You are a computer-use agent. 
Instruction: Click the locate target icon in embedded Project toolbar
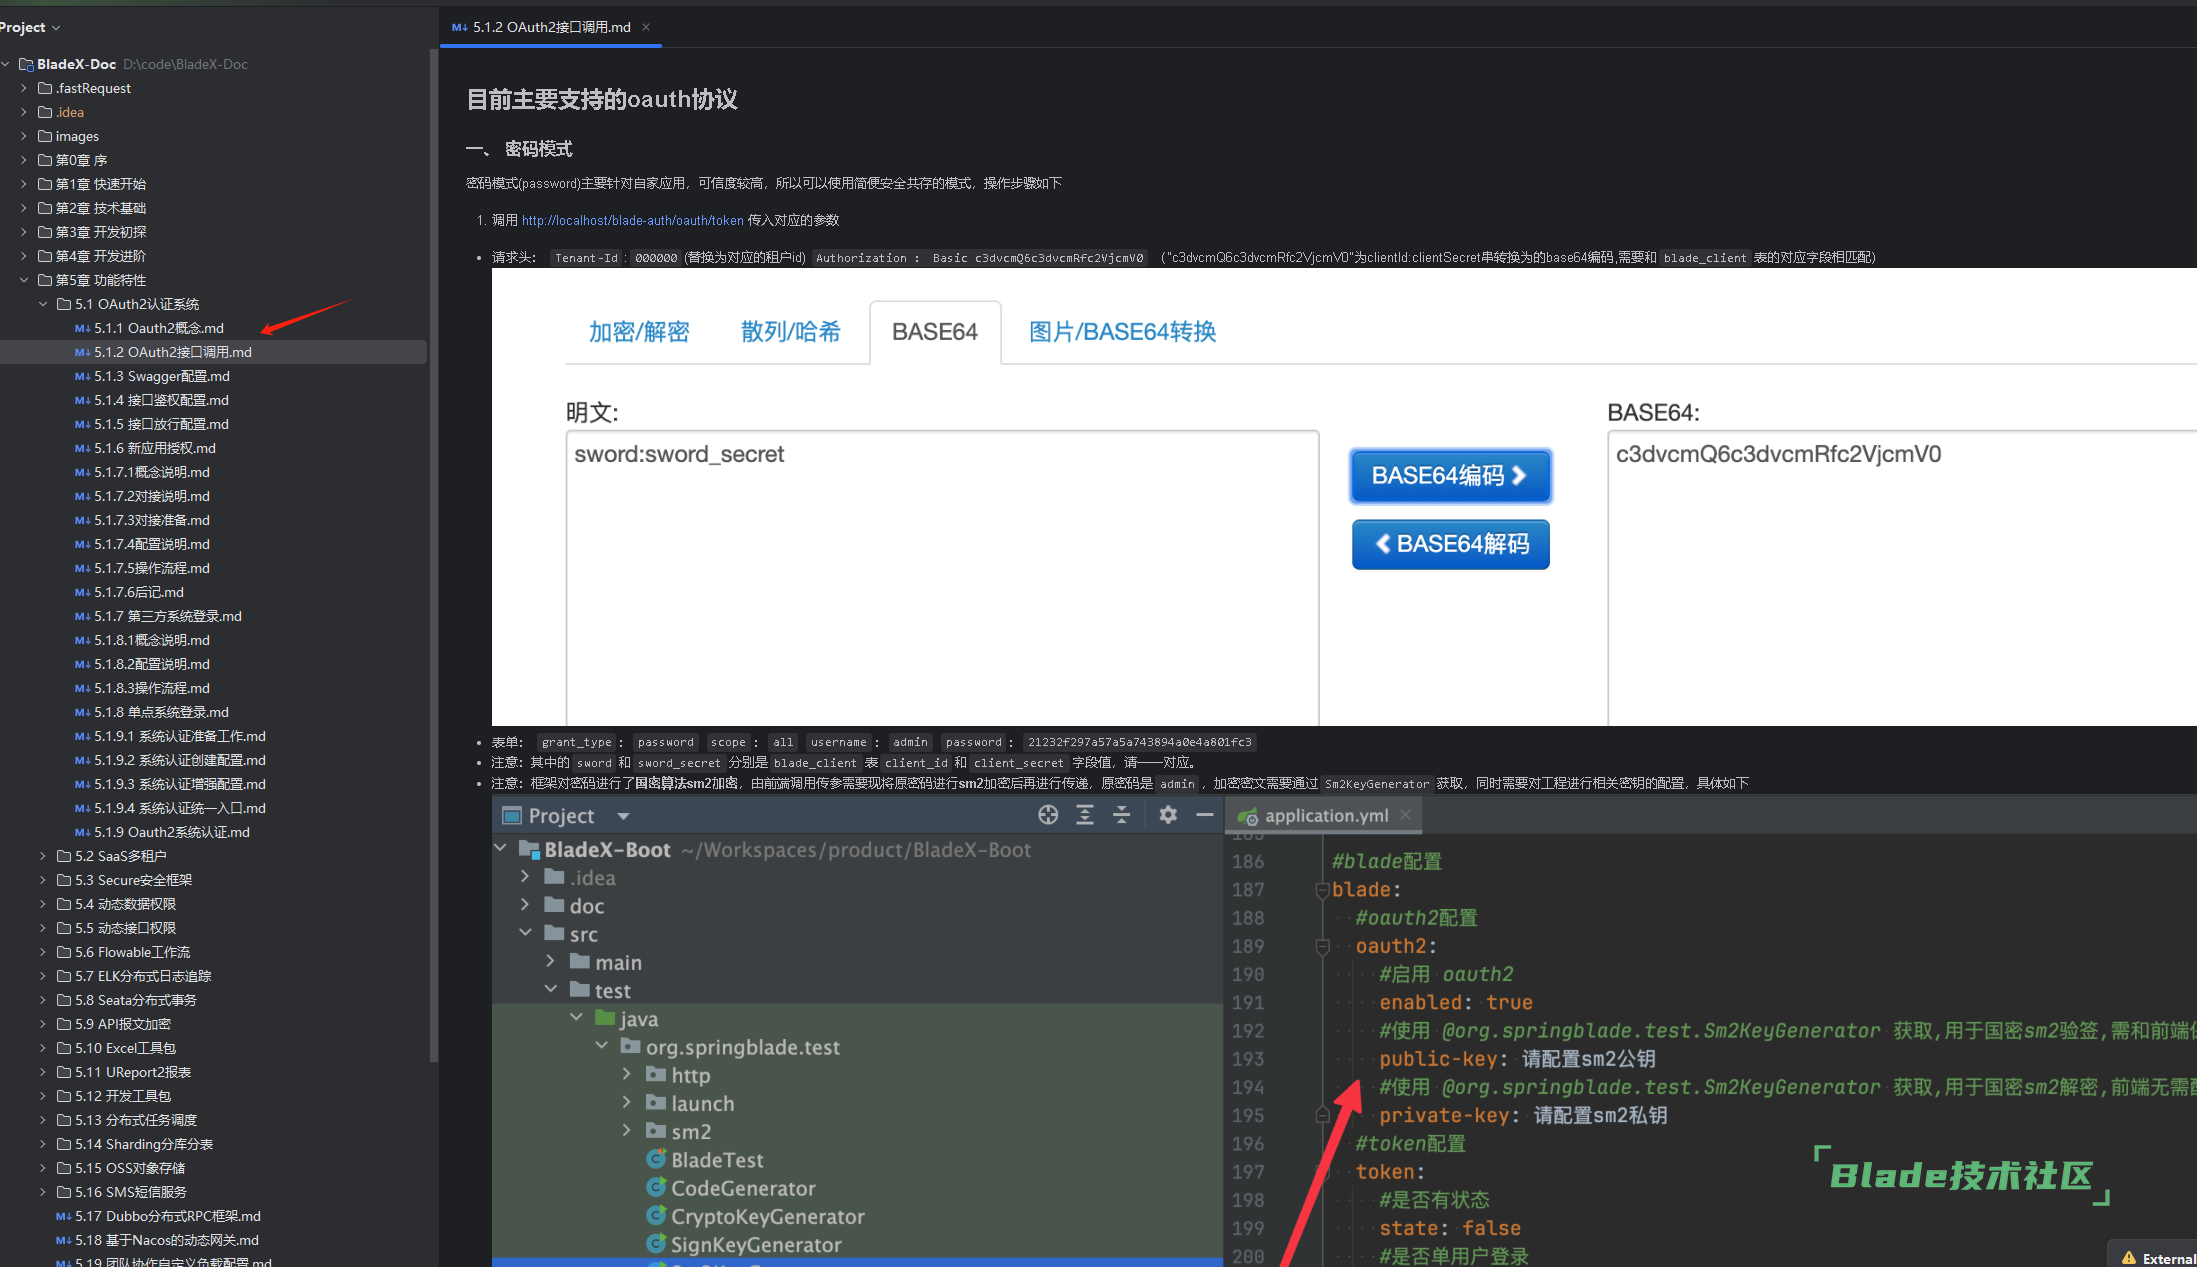tap(1048, 815)
